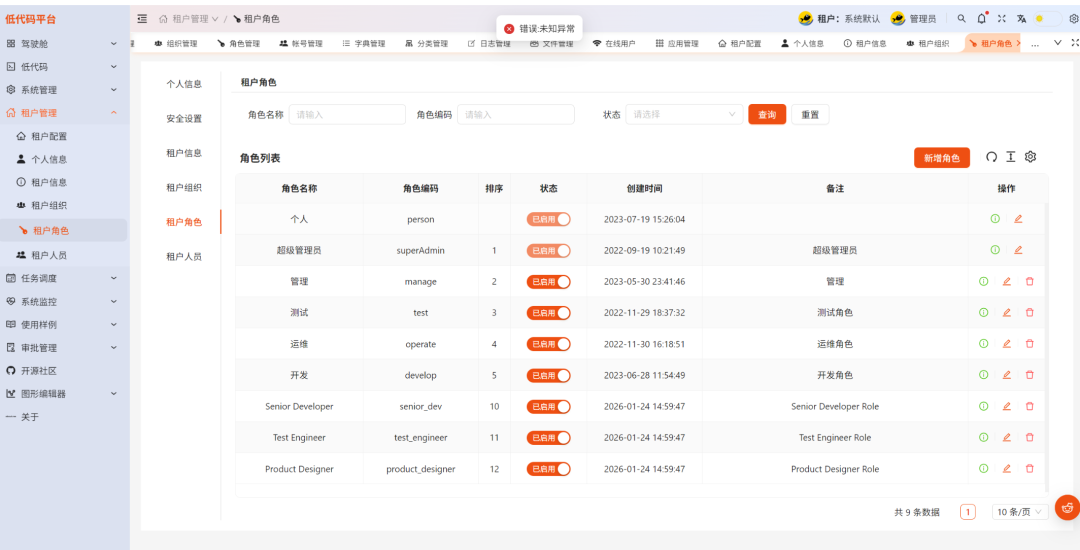Disable the 管理 role status switch
The height and width of the screenshot is (550, 1080).
[x=549, y=282]
